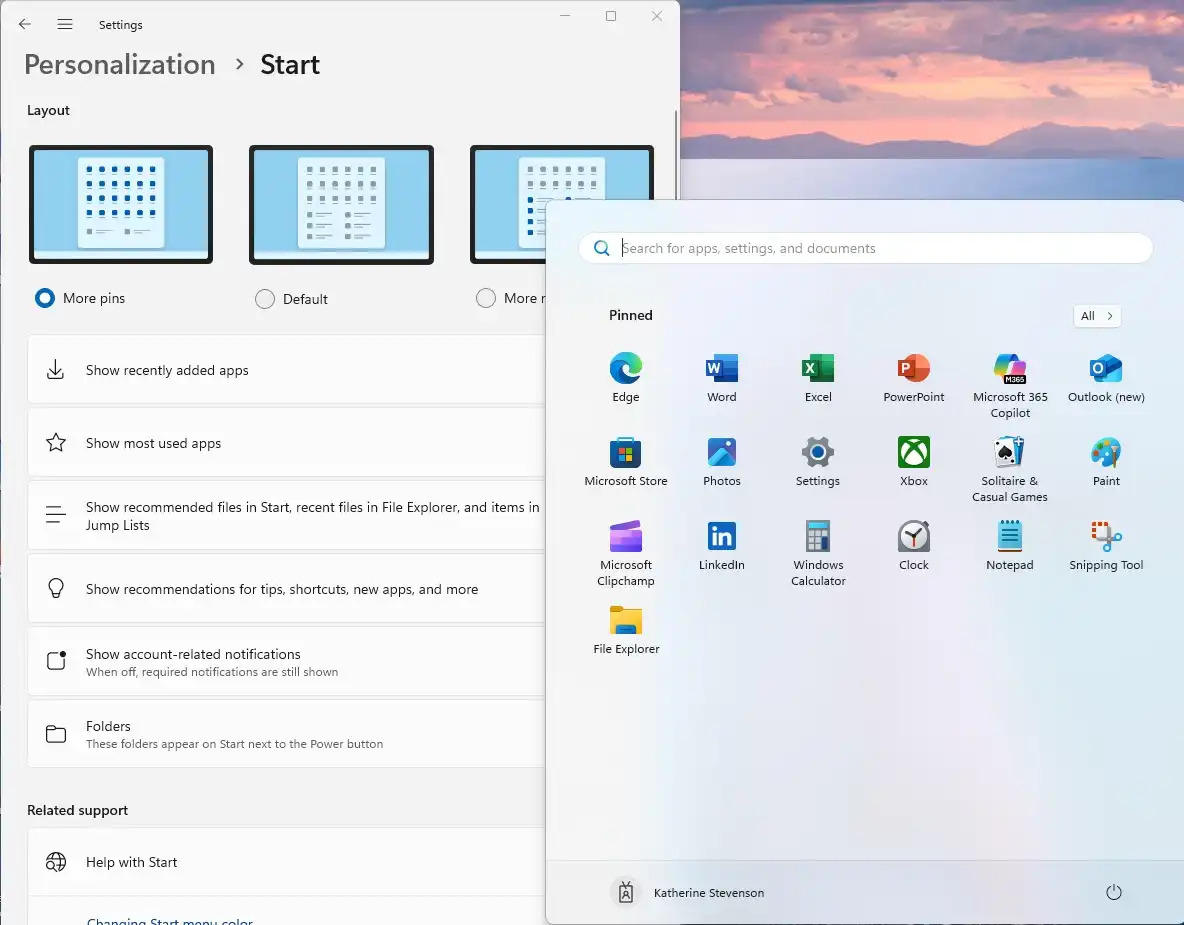Choose the Default layout option
The height and width of the screenshot is (925, 1184).
[x=265, y=298]
